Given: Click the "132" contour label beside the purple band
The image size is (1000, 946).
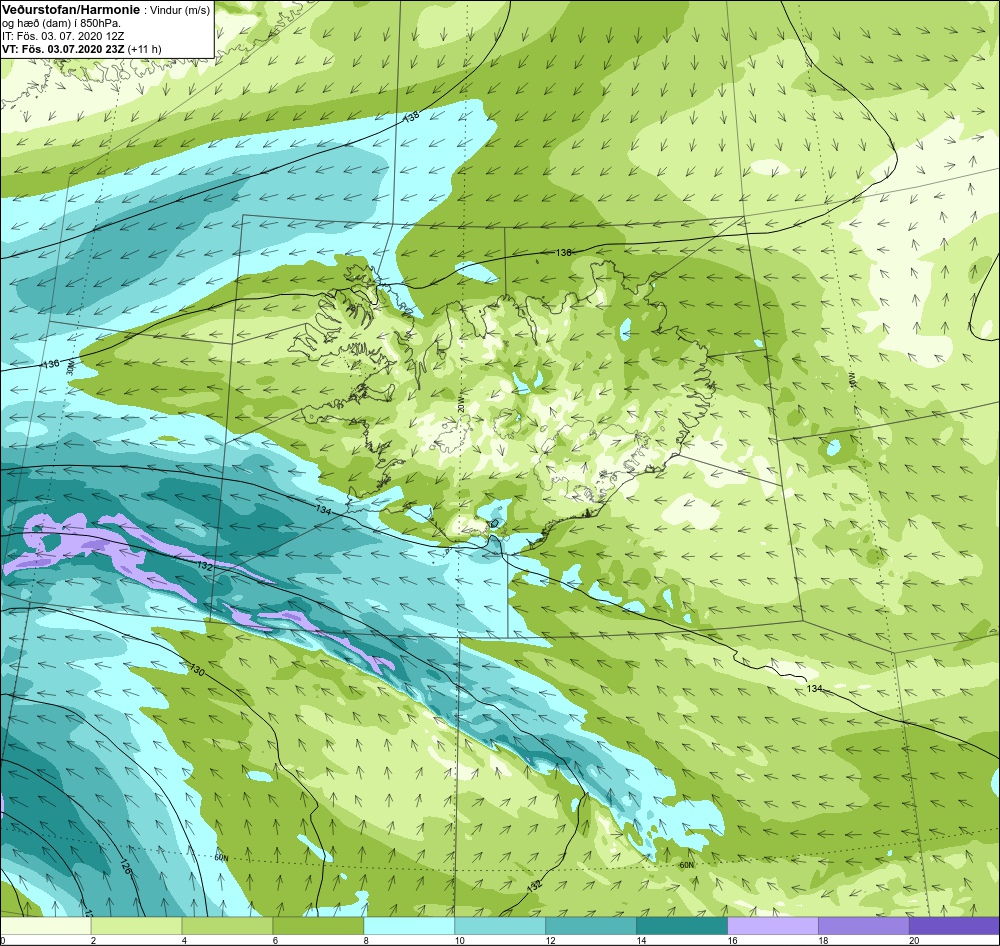Looking at the screenshot, I should point(204,566).
